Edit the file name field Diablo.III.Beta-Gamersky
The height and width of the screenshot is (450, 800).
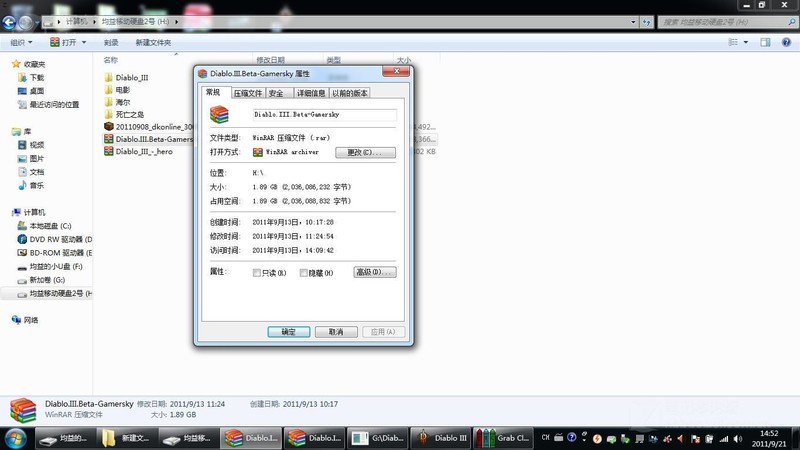coord(324,115)
